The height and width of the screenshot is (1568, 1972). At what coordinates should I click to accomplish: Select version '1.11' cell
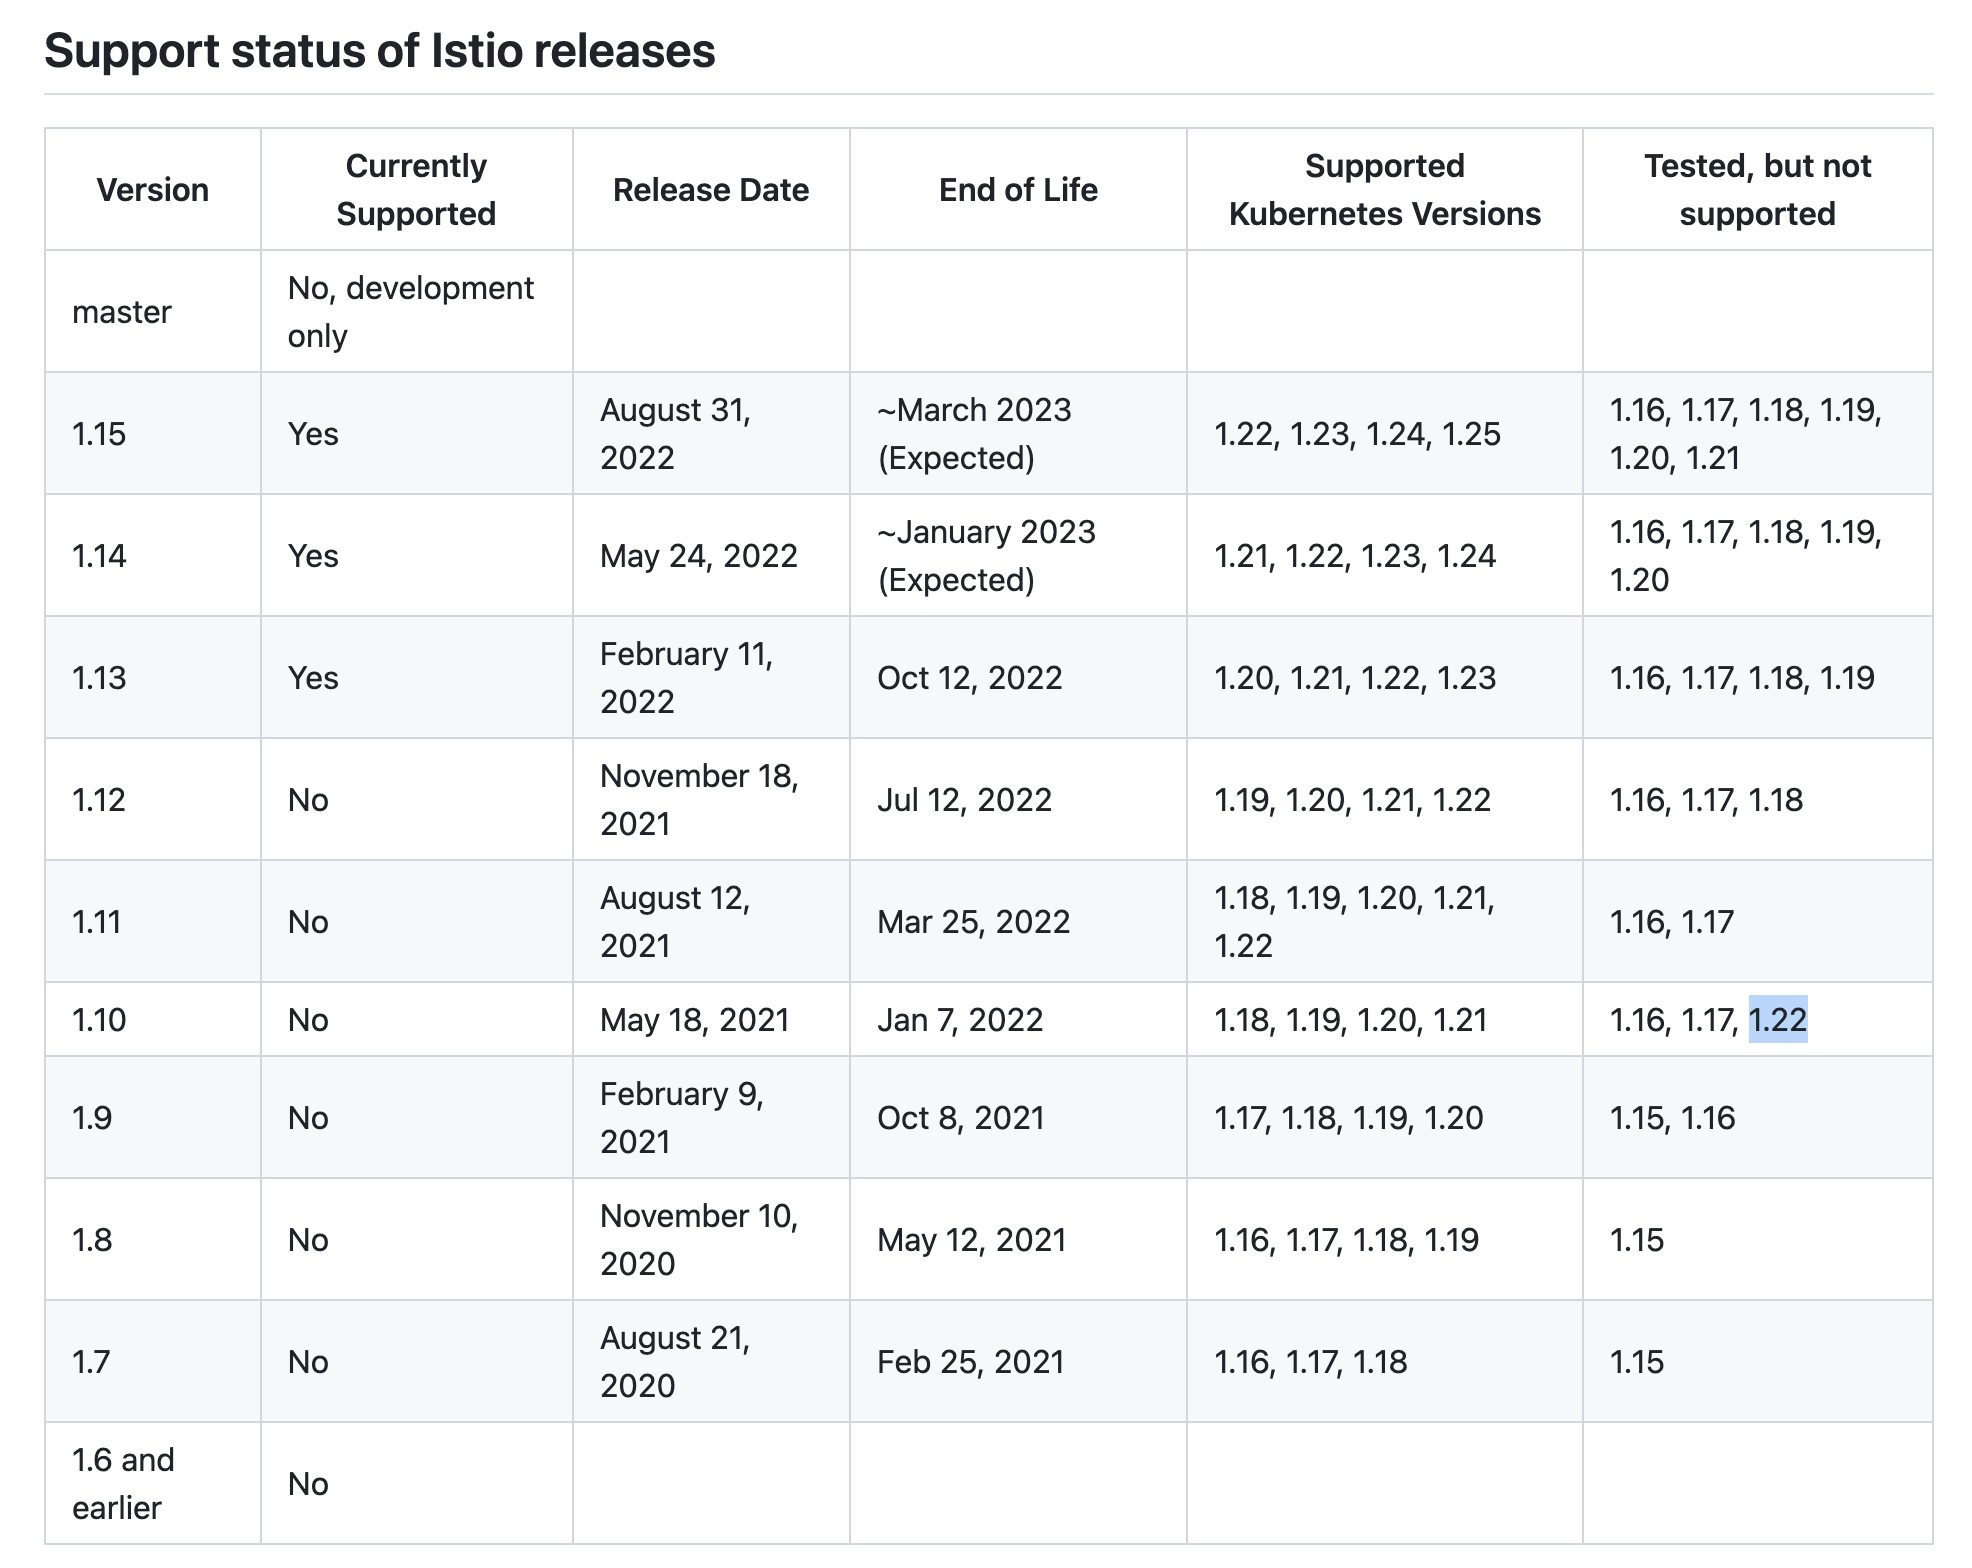point(153,921)
